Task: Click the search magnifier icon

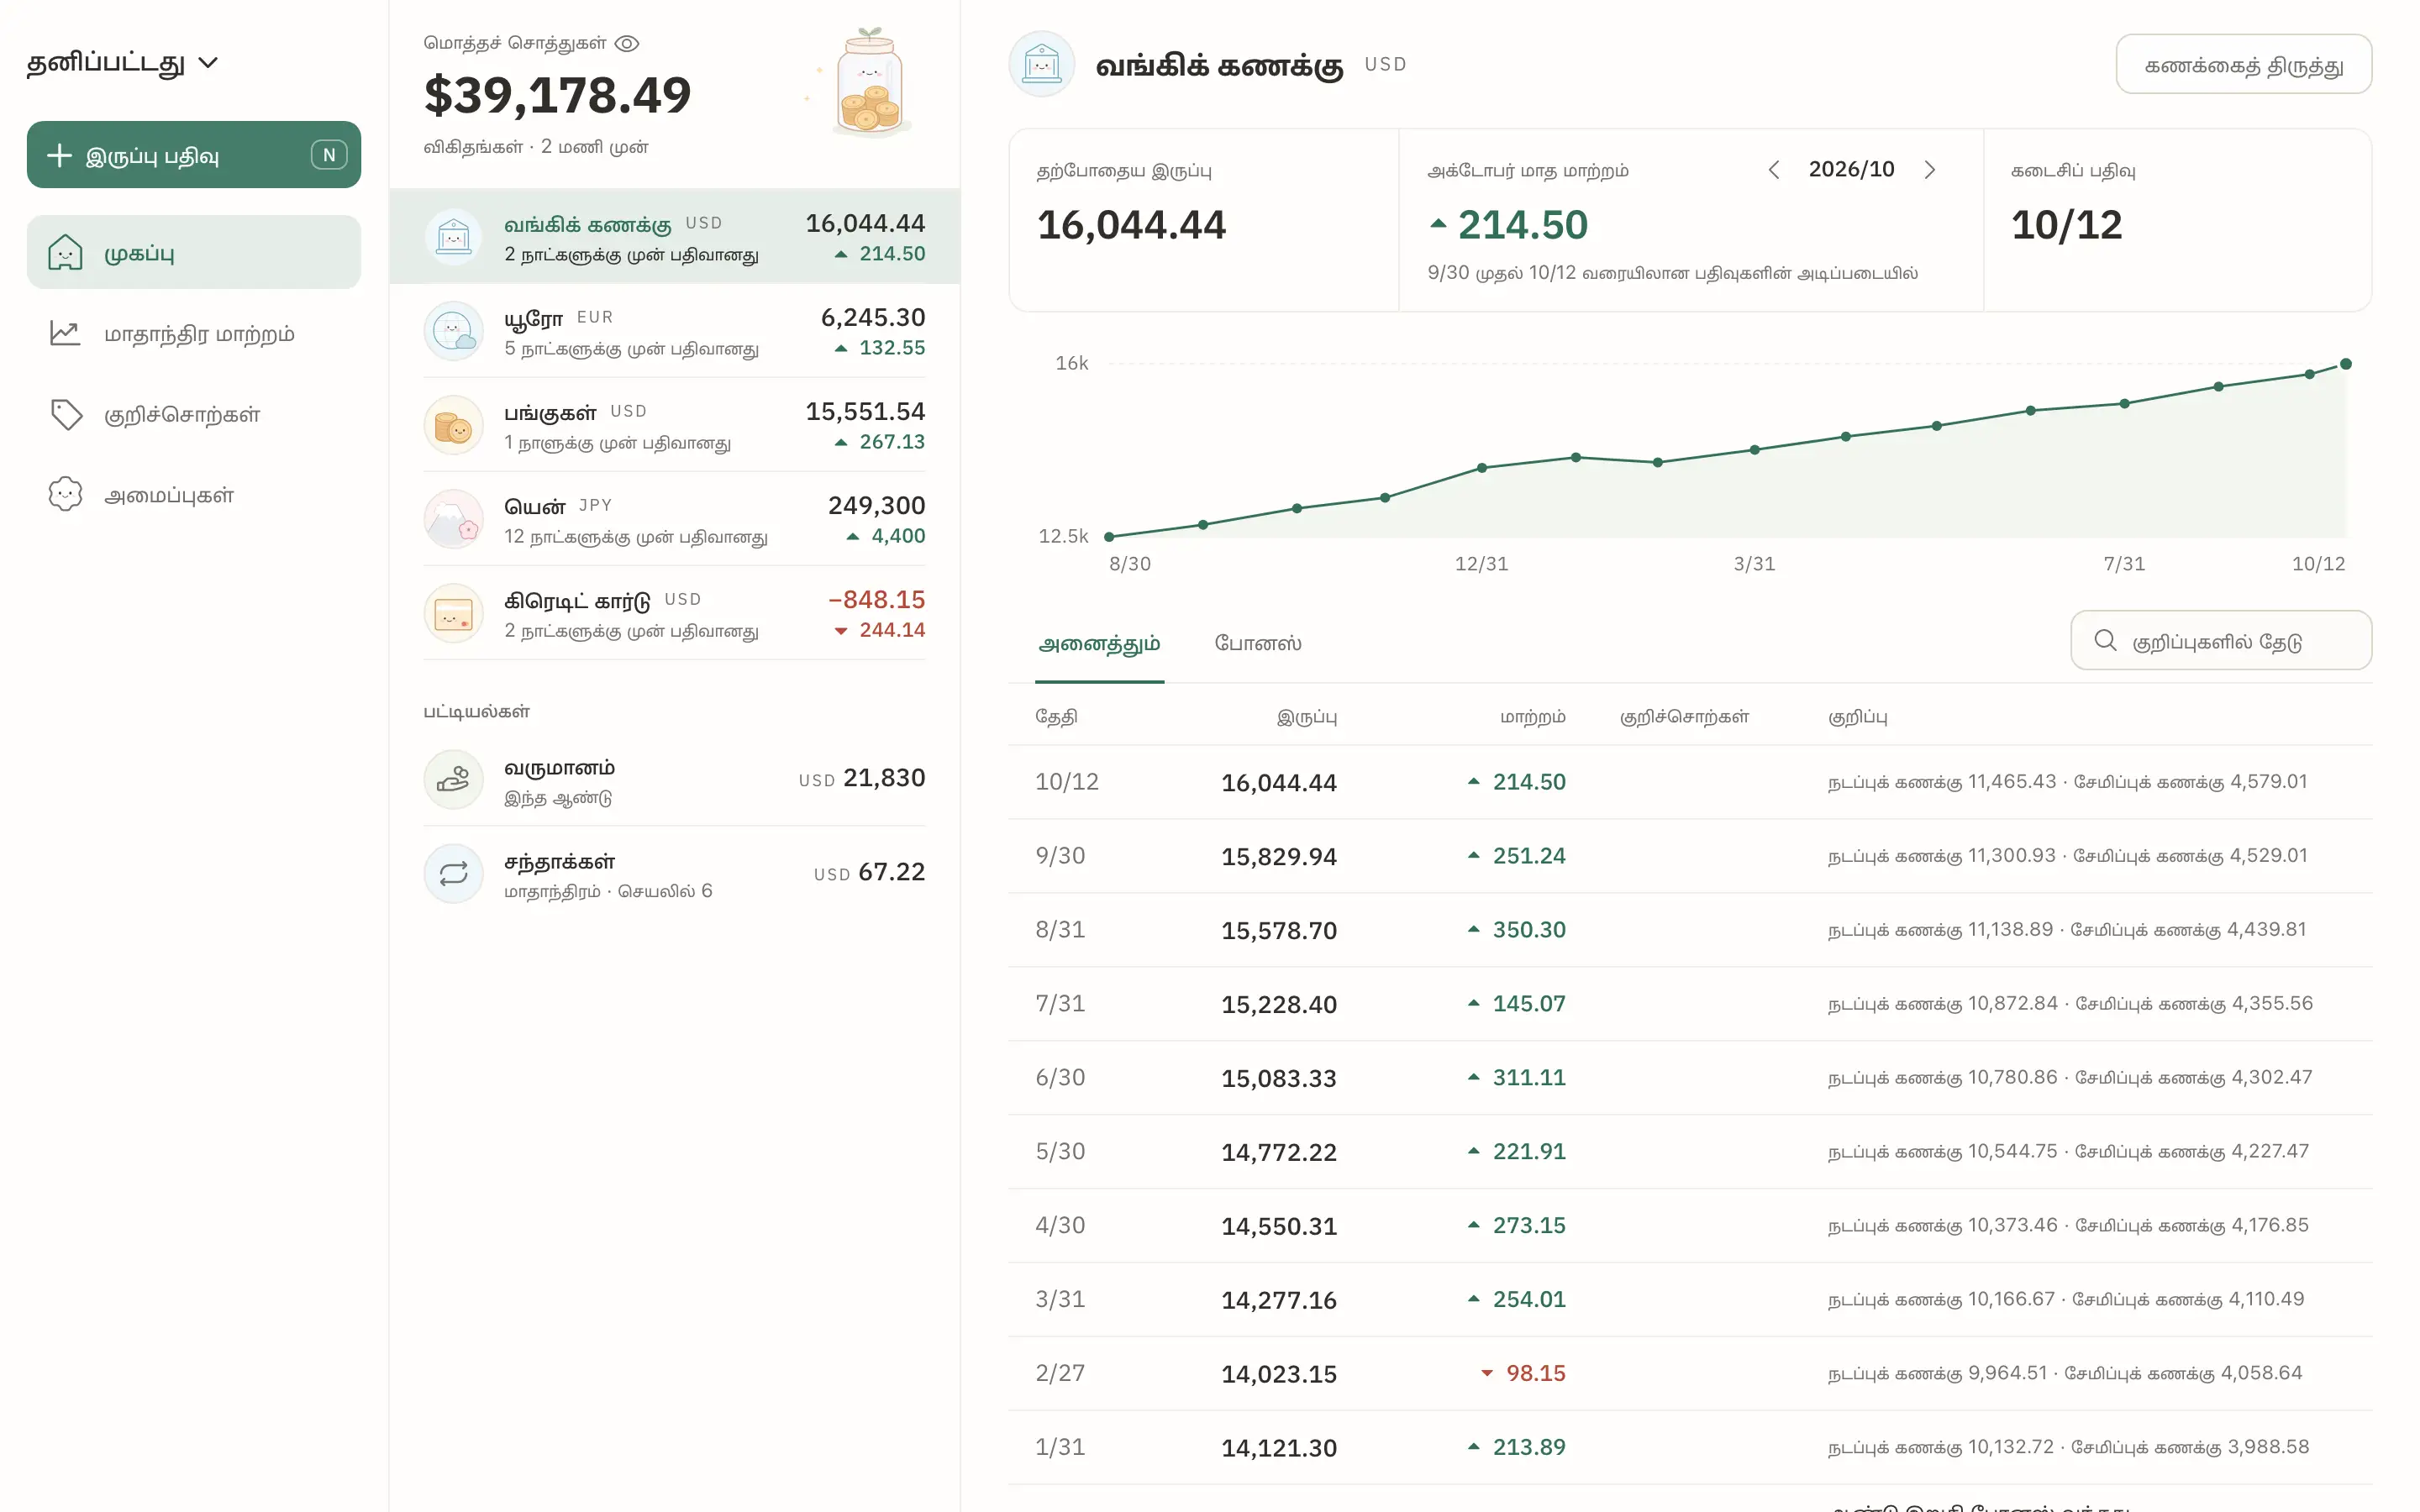Action: click(2105, 641)
